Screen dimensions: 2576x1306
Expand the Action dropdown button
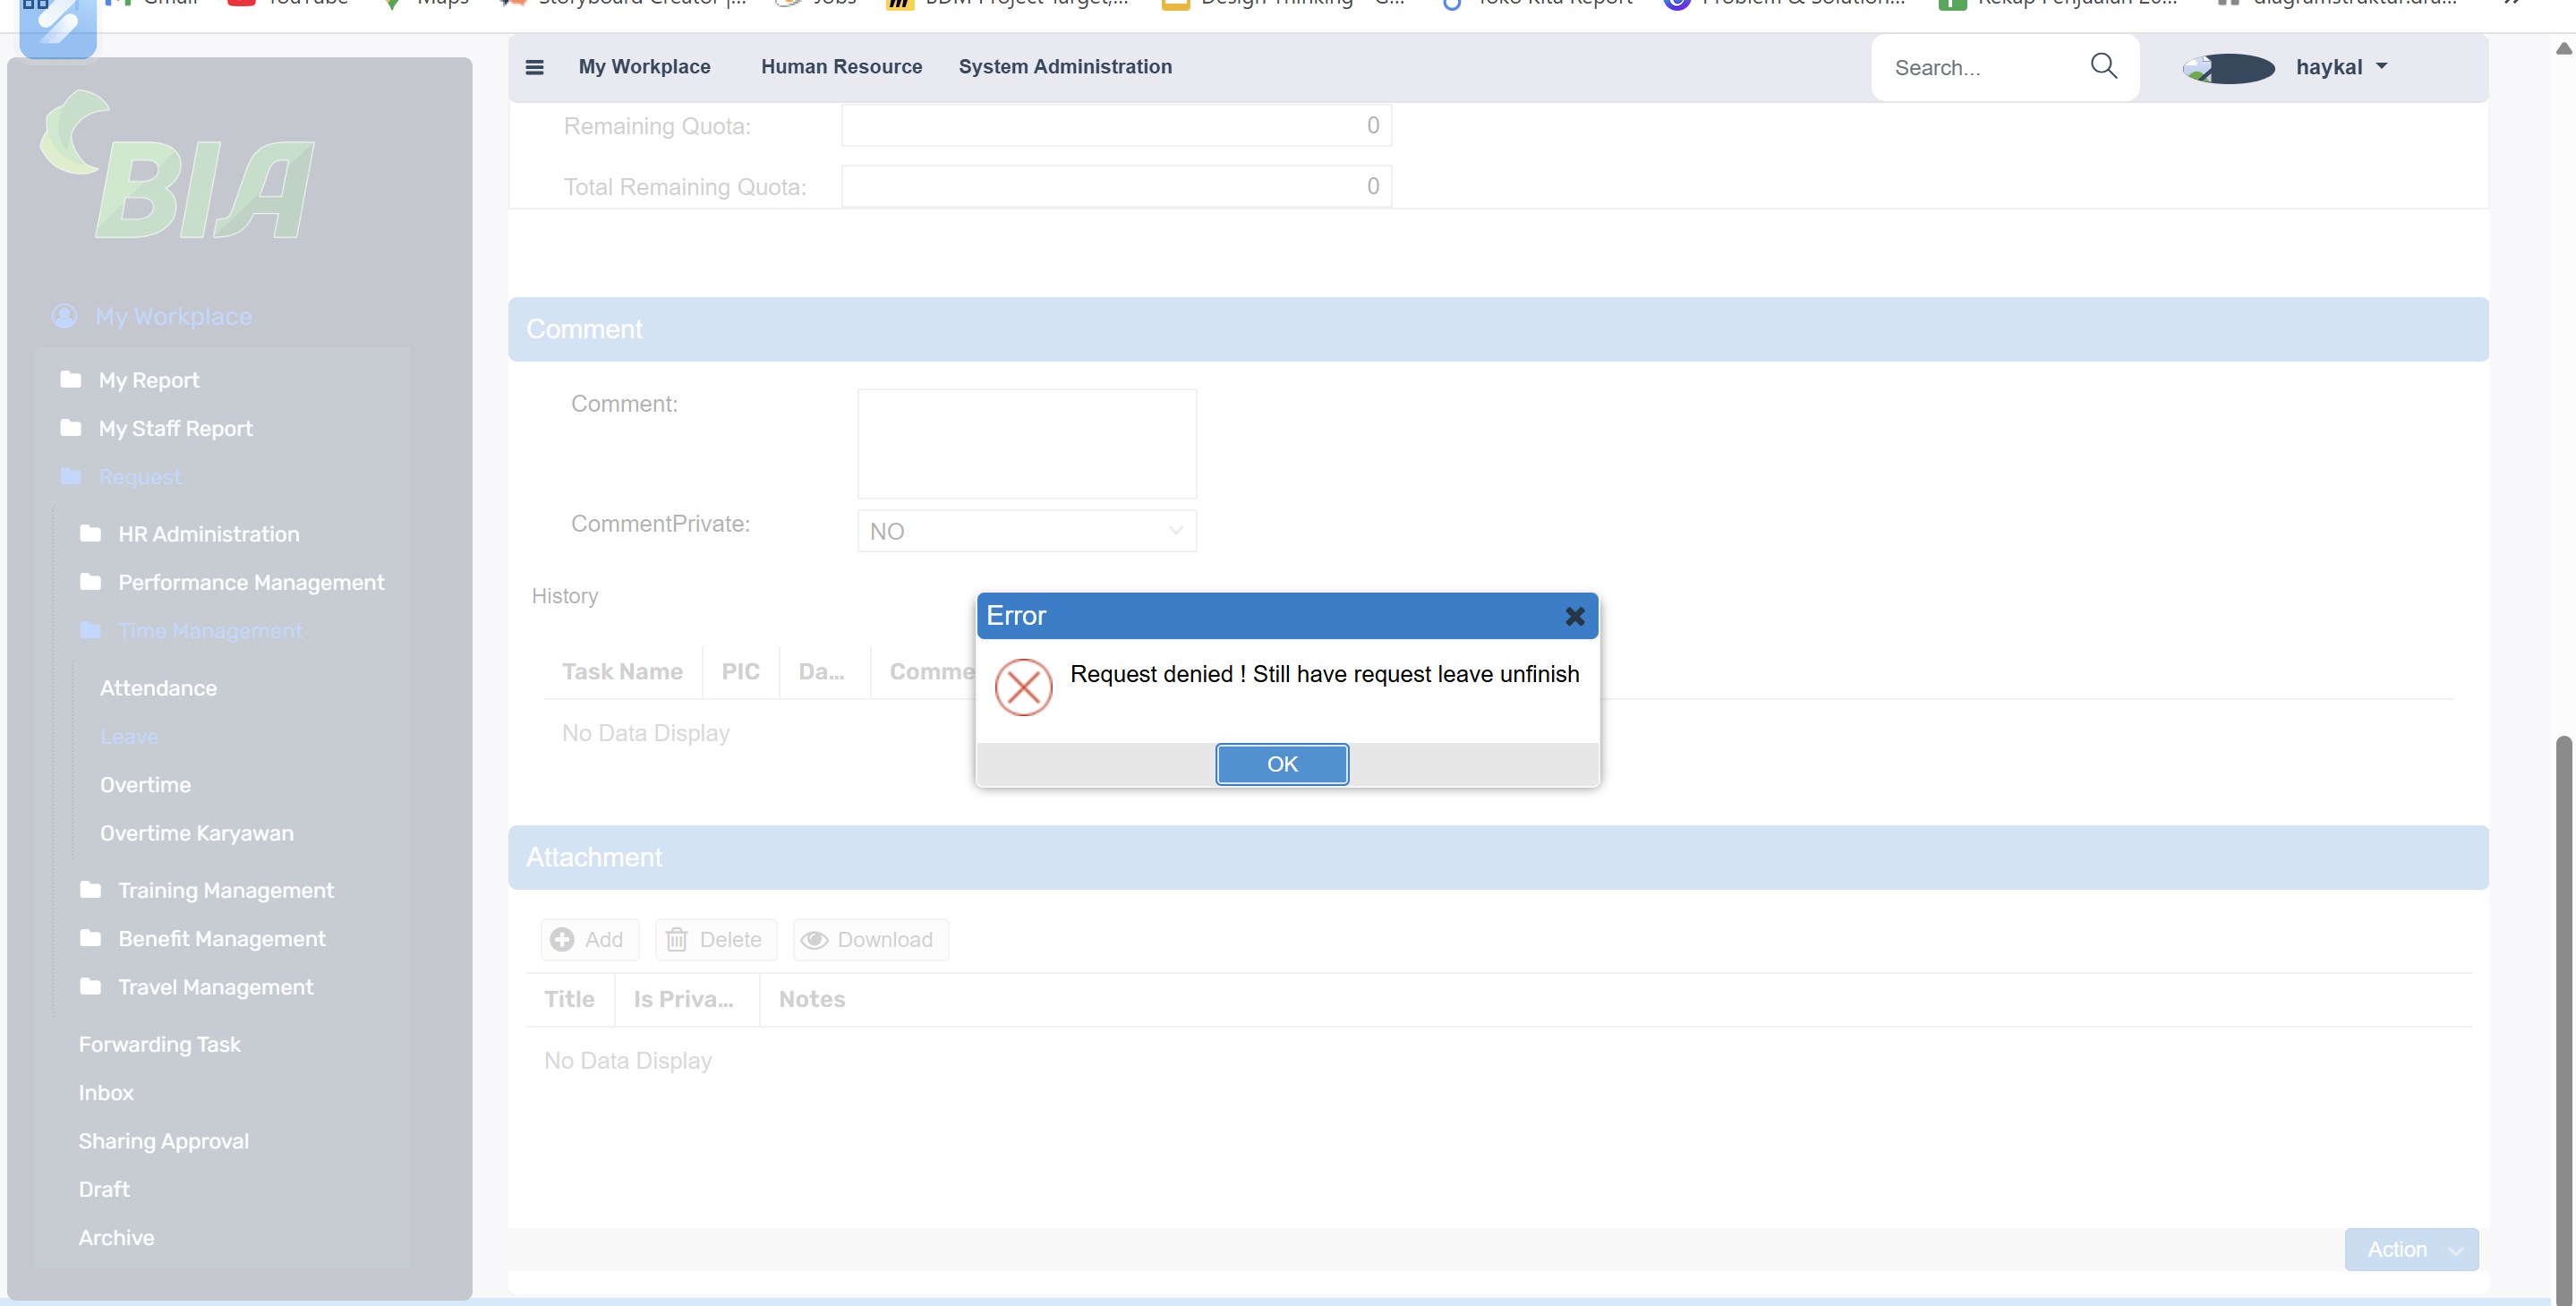(x=2410, y=1249)
